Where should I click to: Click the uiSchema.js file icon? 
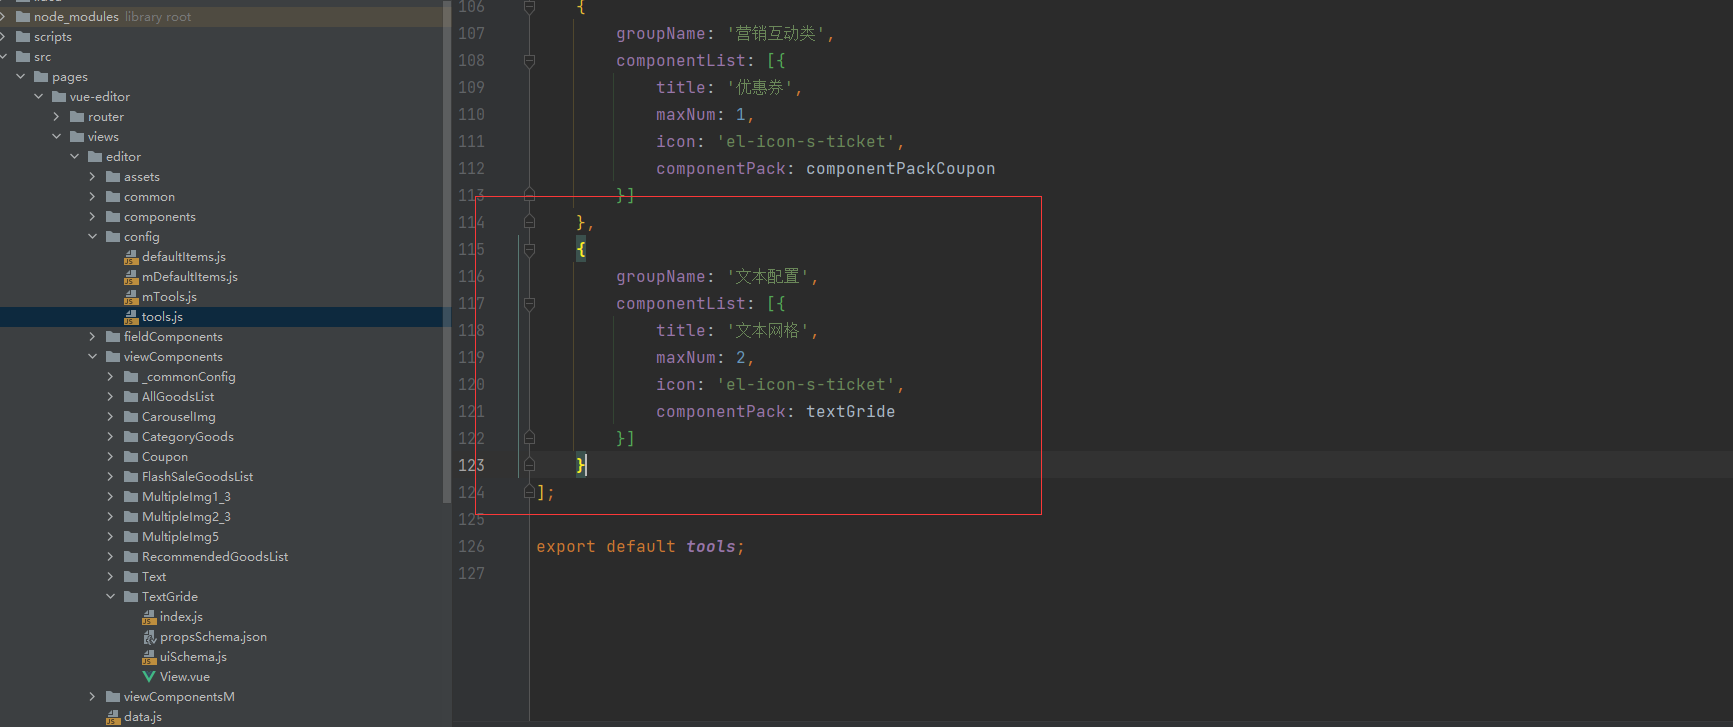pos(149,657)
